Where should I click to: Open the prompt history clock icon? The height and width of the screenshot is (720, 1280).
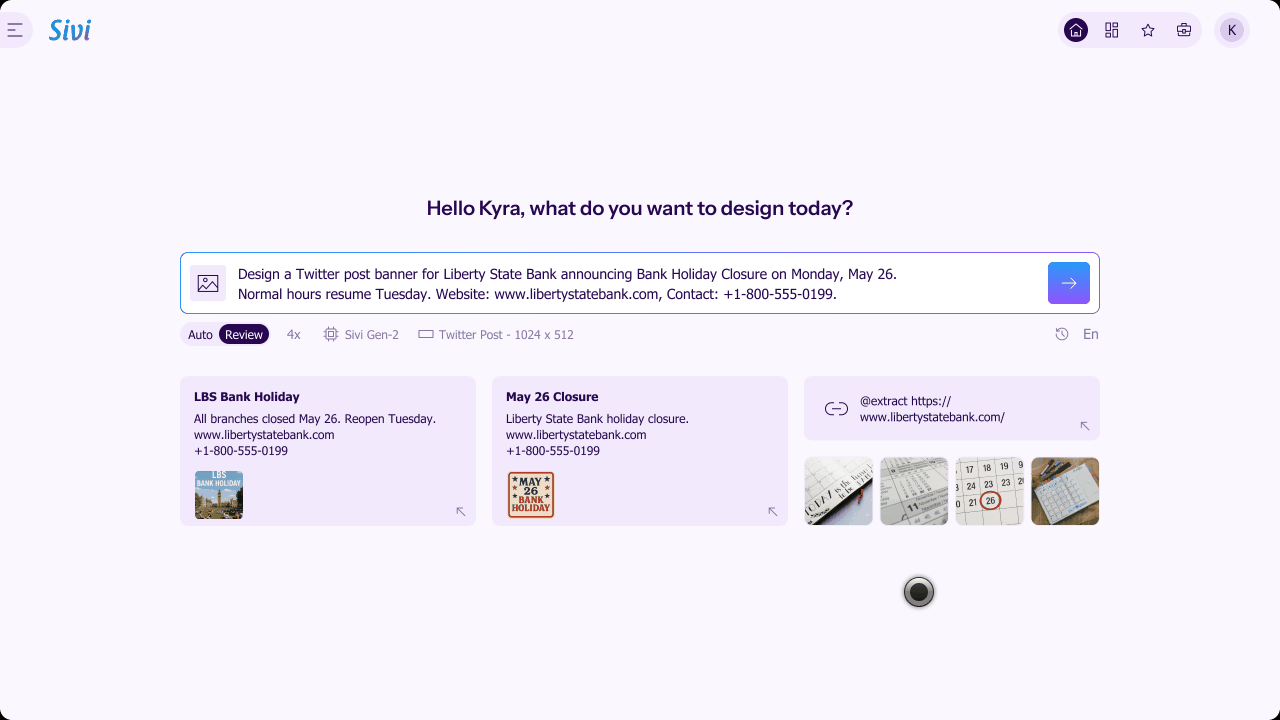click(x=1062, y=334)
